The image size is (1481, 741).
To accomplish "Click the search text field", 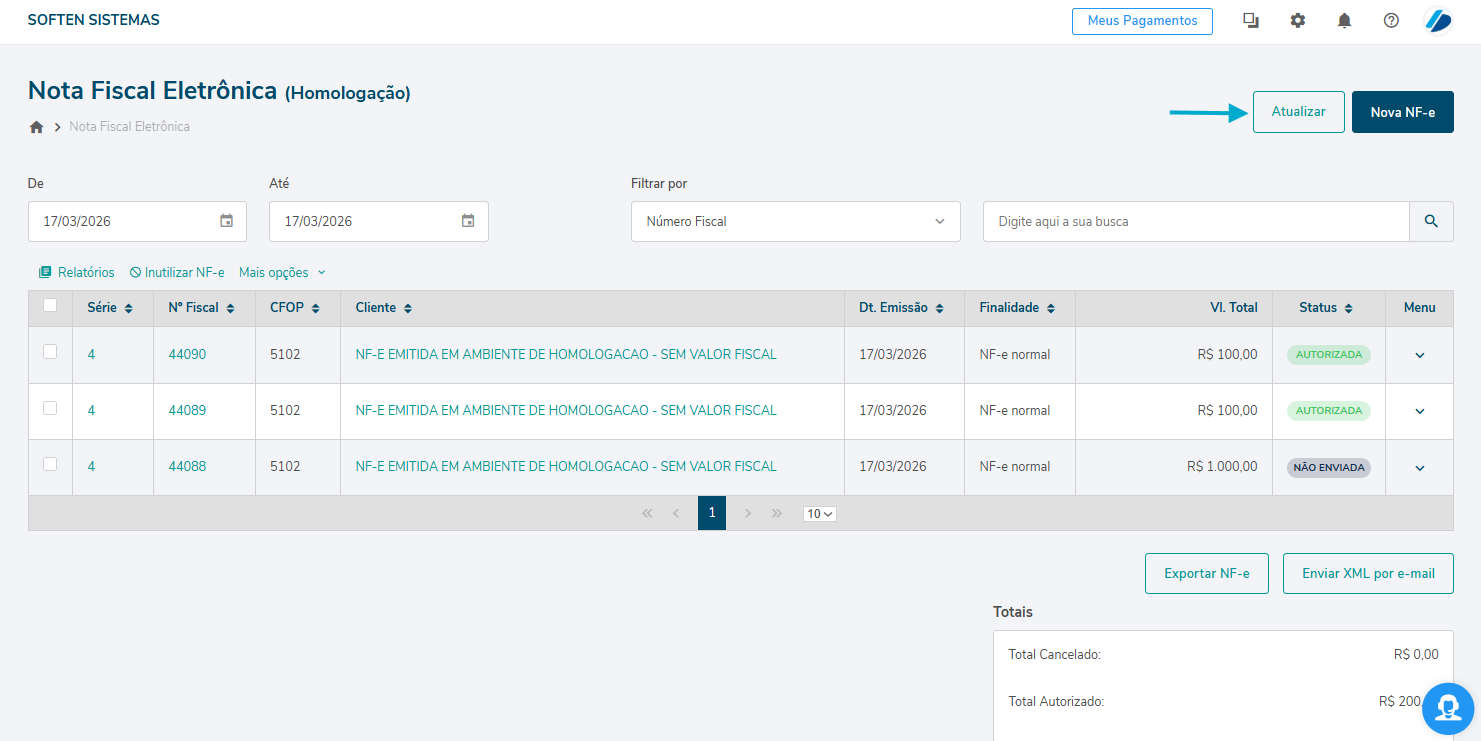I will pyautogui.click(x=1196, y=221).
